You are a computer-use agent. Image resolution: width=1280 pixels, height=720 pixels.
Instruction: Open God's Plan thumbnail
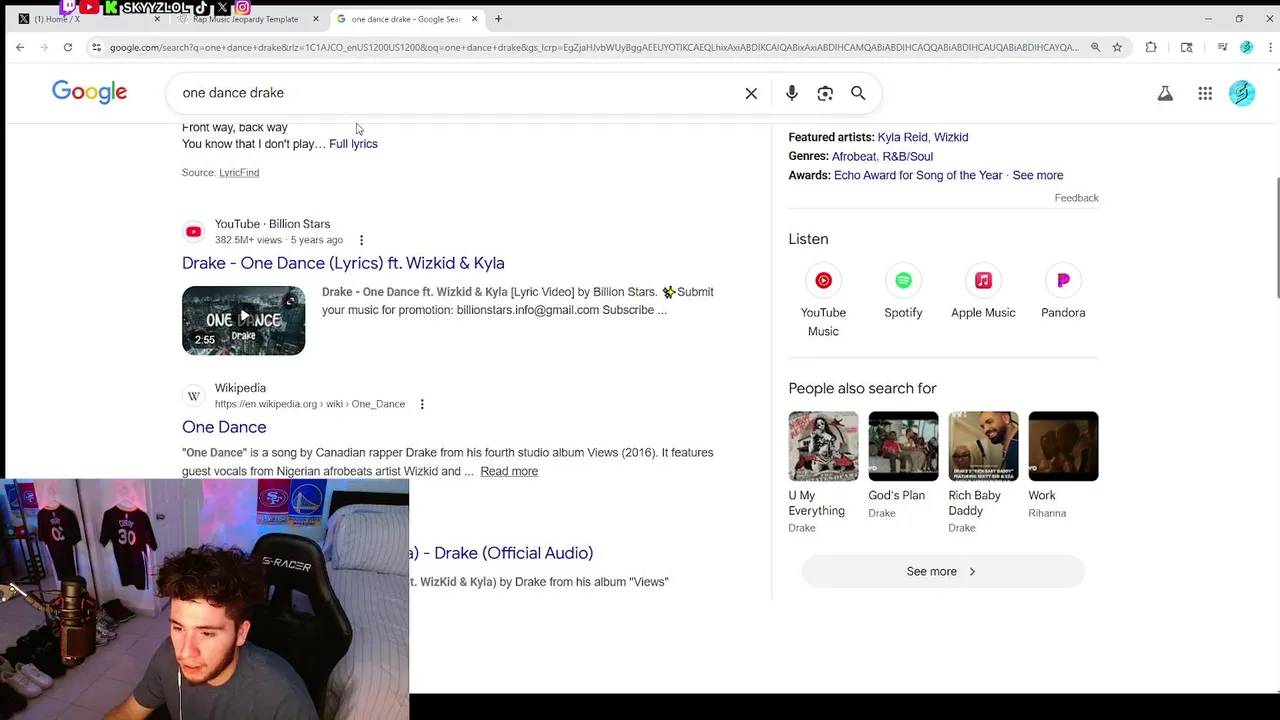pyautogui.click(x=903, y=446)
